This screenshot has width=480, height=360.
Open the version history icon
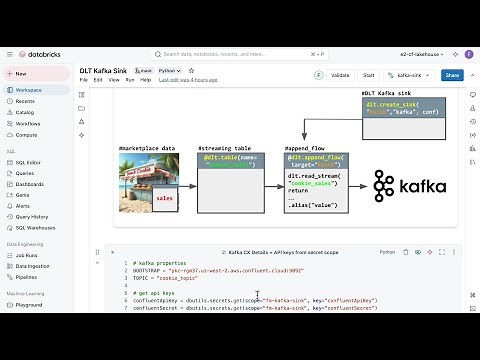point(473,122)
